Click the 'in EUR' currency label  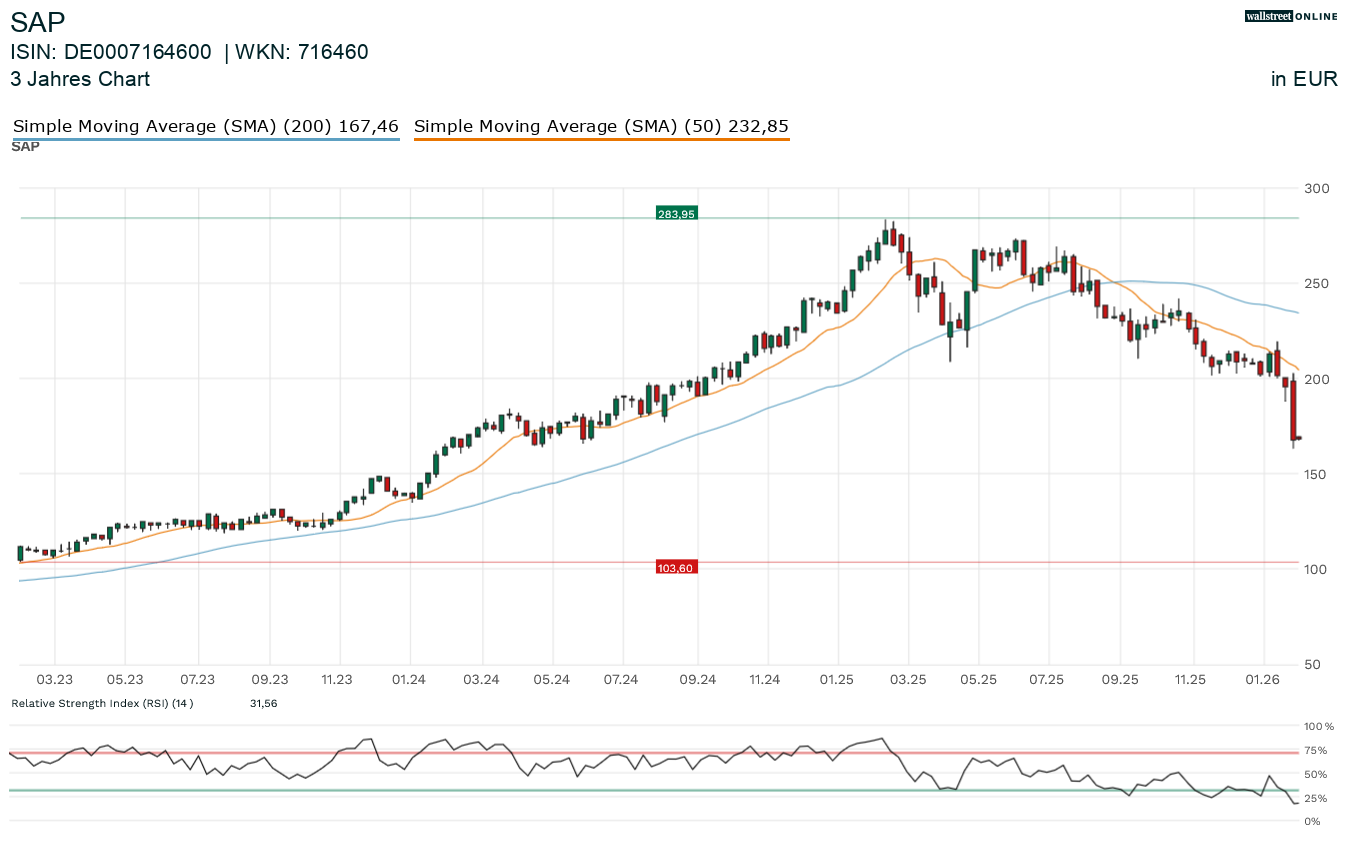point(1304,79)
